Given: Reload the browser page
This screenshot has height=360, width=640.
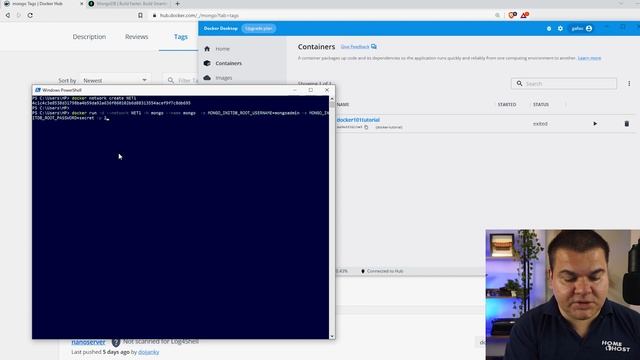Looking at the screenshot, I should tap(30, 15).
